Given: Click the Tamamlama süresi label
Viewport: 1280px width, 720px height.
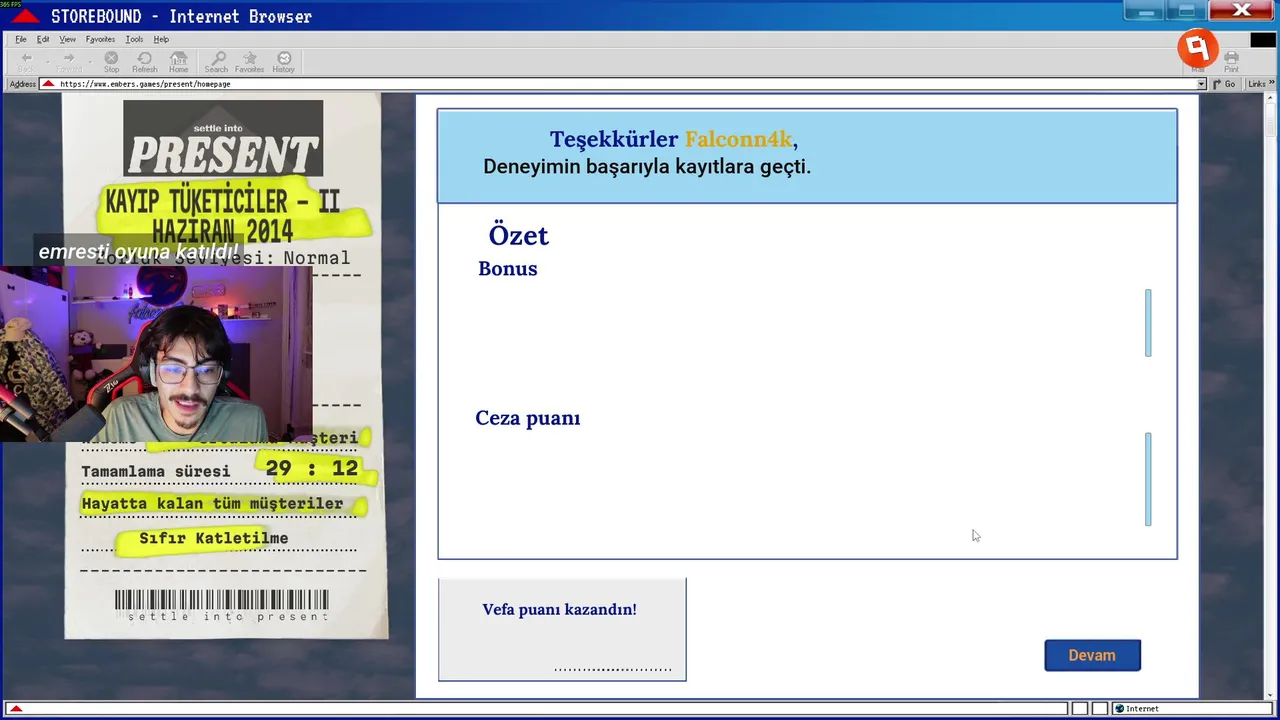Looking at the screenshot, I should coord(156,471).
